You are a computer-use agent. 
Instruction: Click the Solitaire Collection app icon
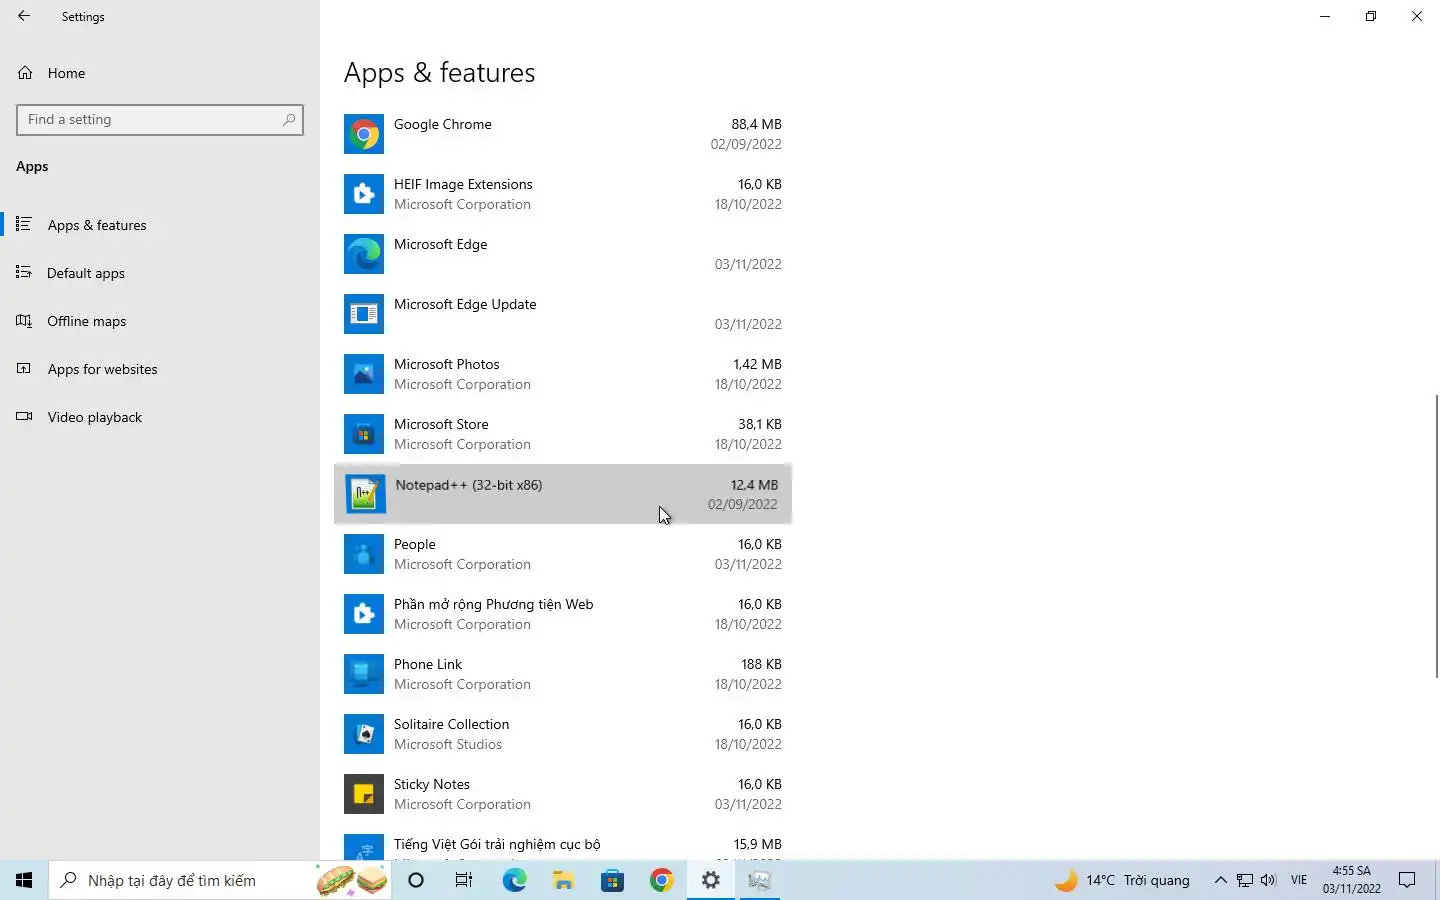[364, 734]
